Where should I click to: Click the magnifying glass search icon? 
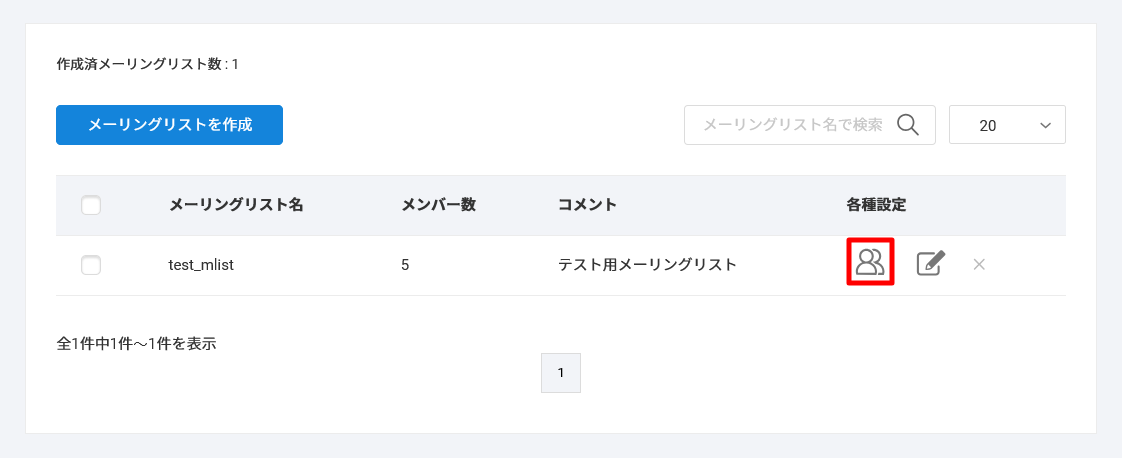pos(907,125)
